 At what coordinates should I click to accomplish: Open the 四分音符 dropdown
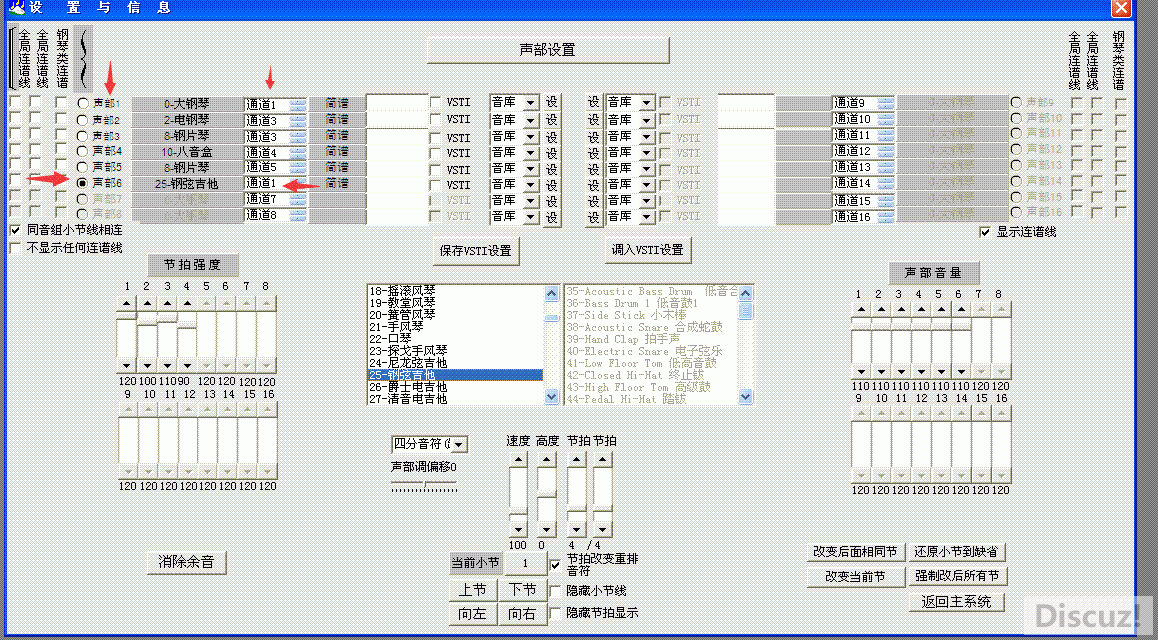click(x=459, y=444)
